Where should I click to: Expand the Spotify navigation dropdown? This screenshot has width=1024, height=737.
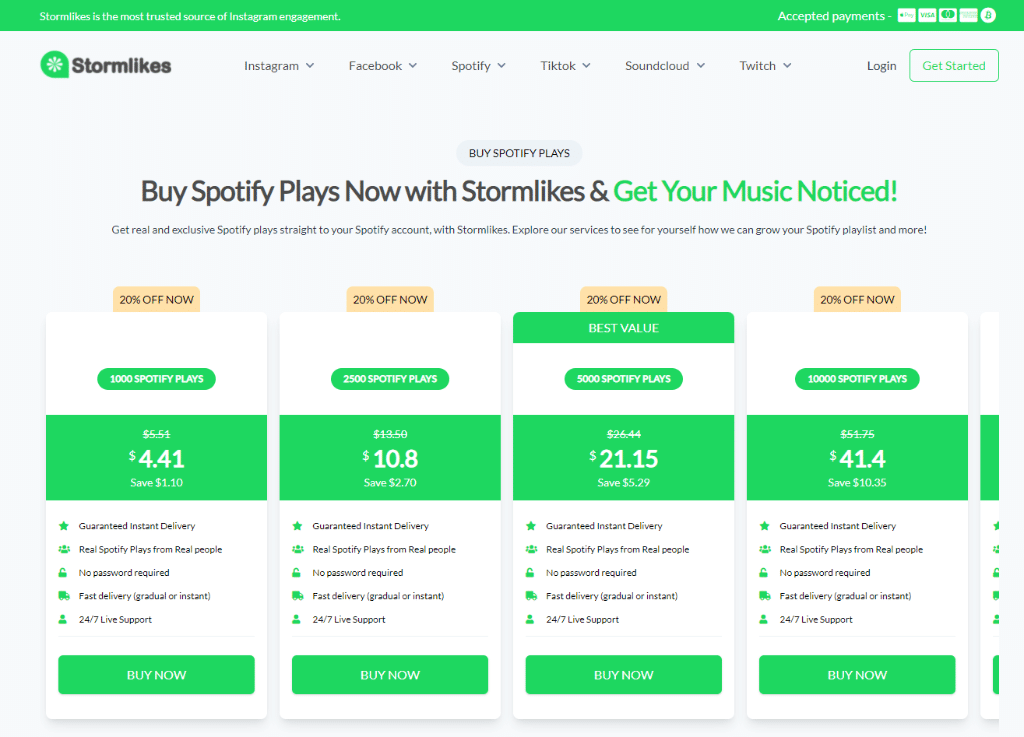tap(478, 65)
